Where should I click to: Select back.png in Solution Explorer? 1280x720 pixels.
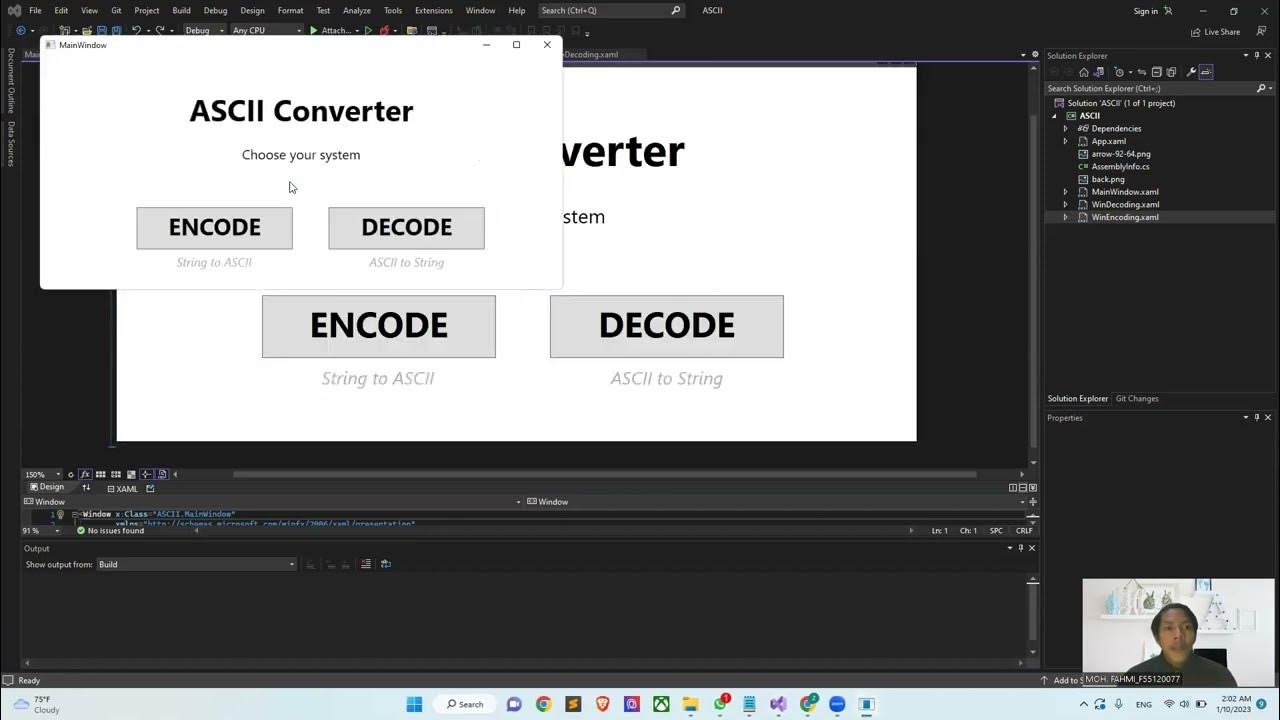pyautogui.click(x=1107, y=179)
